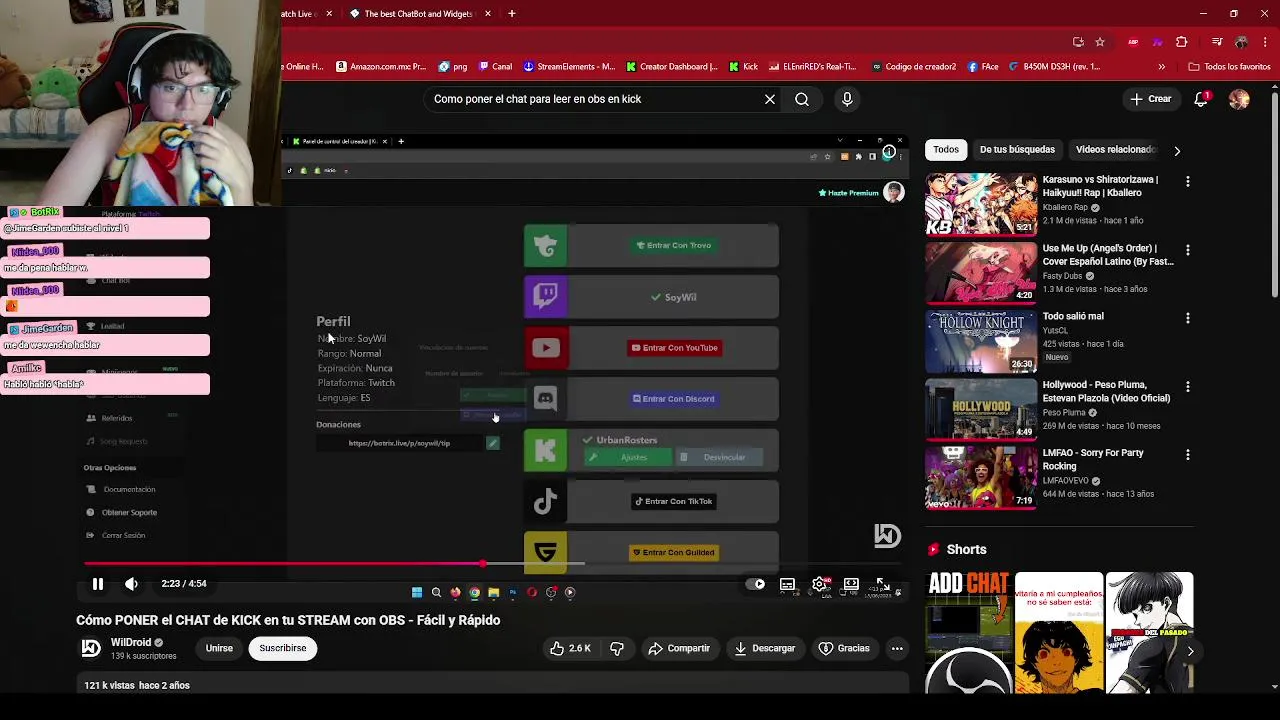Open Hollywood - Peso Pluma video title
Viewport: 1280px width, 720px height.
(x=1107, y=391)
